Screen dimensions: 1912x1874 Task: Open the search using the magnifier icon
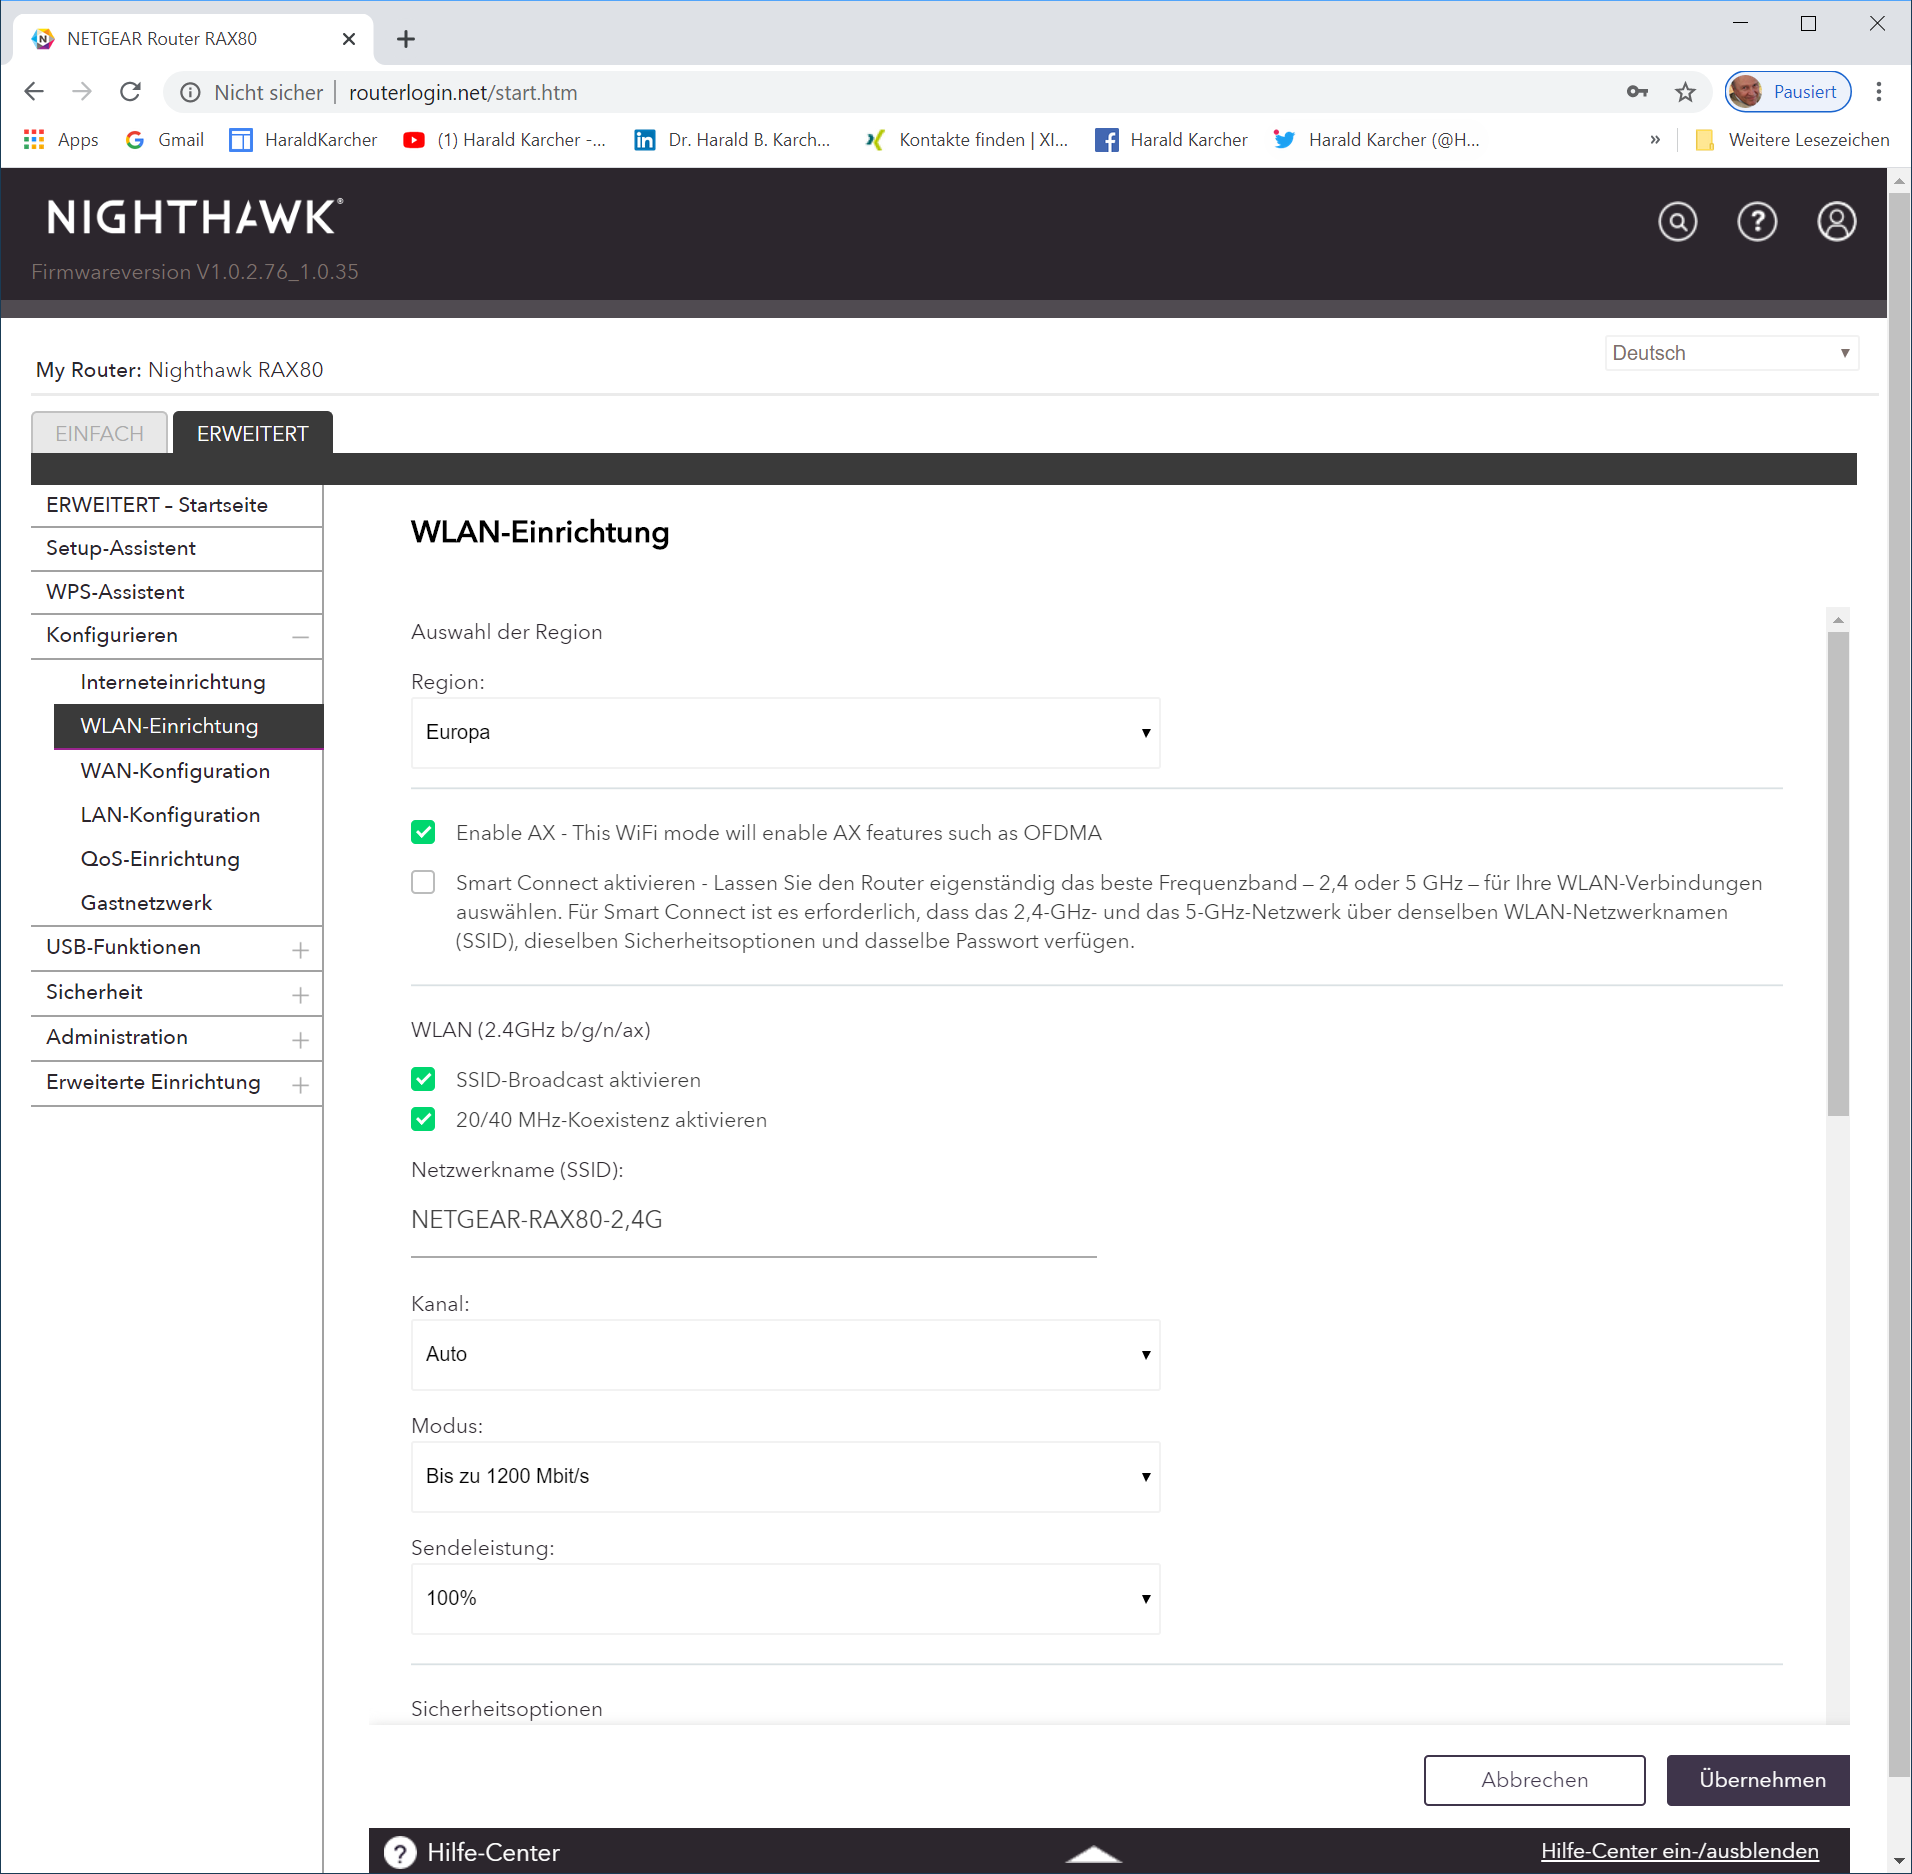pyautogui.click(x=1678, y=222)
